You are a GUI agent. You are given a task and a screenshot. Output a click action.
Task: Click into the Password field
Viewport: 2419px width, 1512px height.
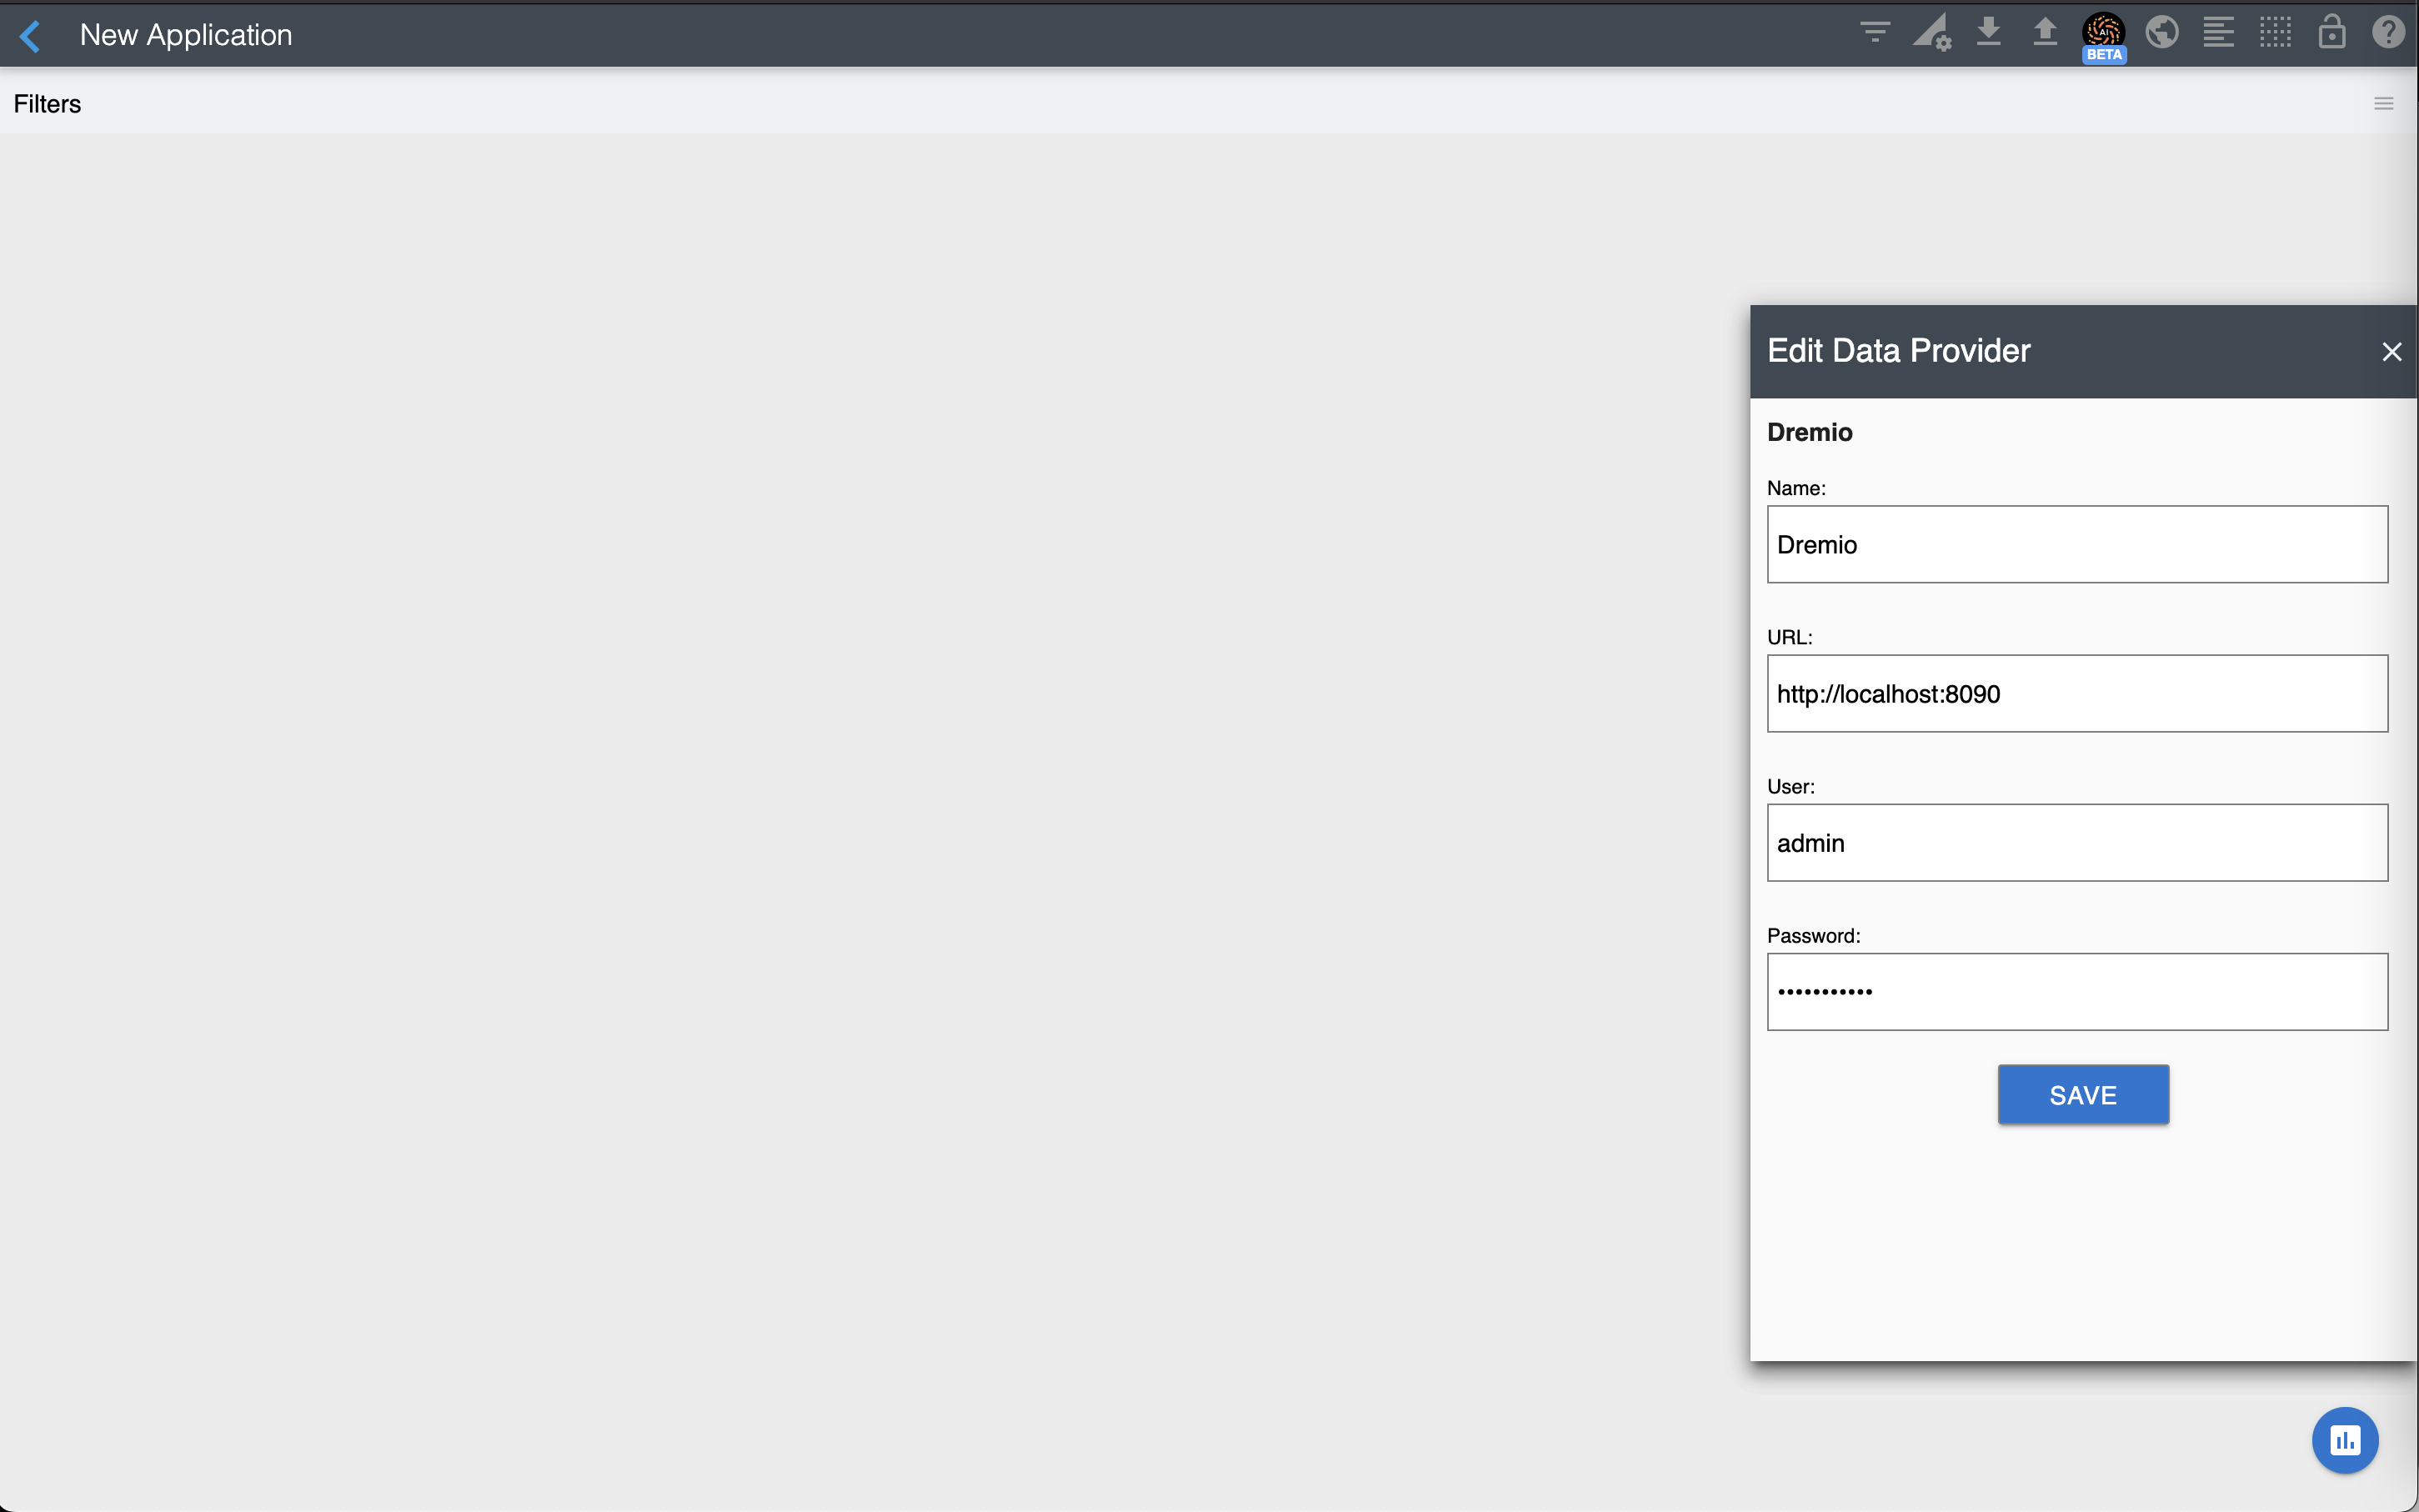2077,992
